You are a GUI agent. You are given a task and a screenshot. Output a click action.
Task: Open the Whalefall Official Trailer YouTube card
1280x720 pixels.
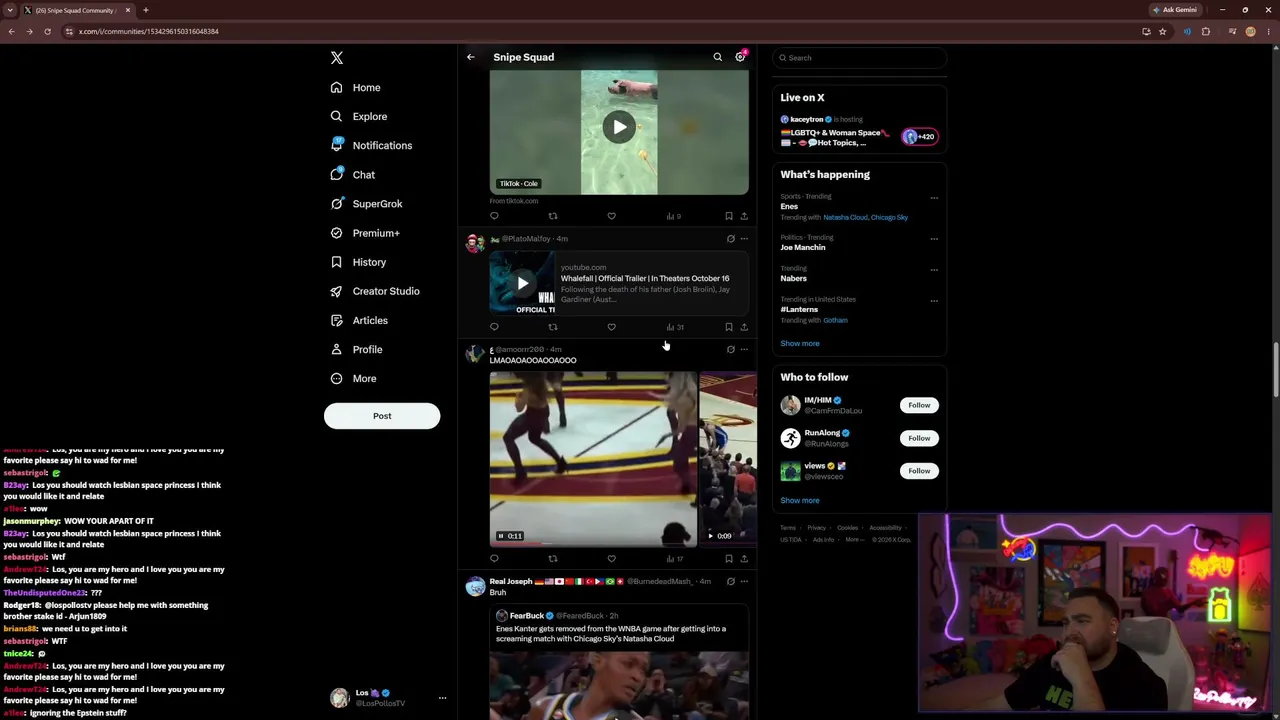(619, 283)
